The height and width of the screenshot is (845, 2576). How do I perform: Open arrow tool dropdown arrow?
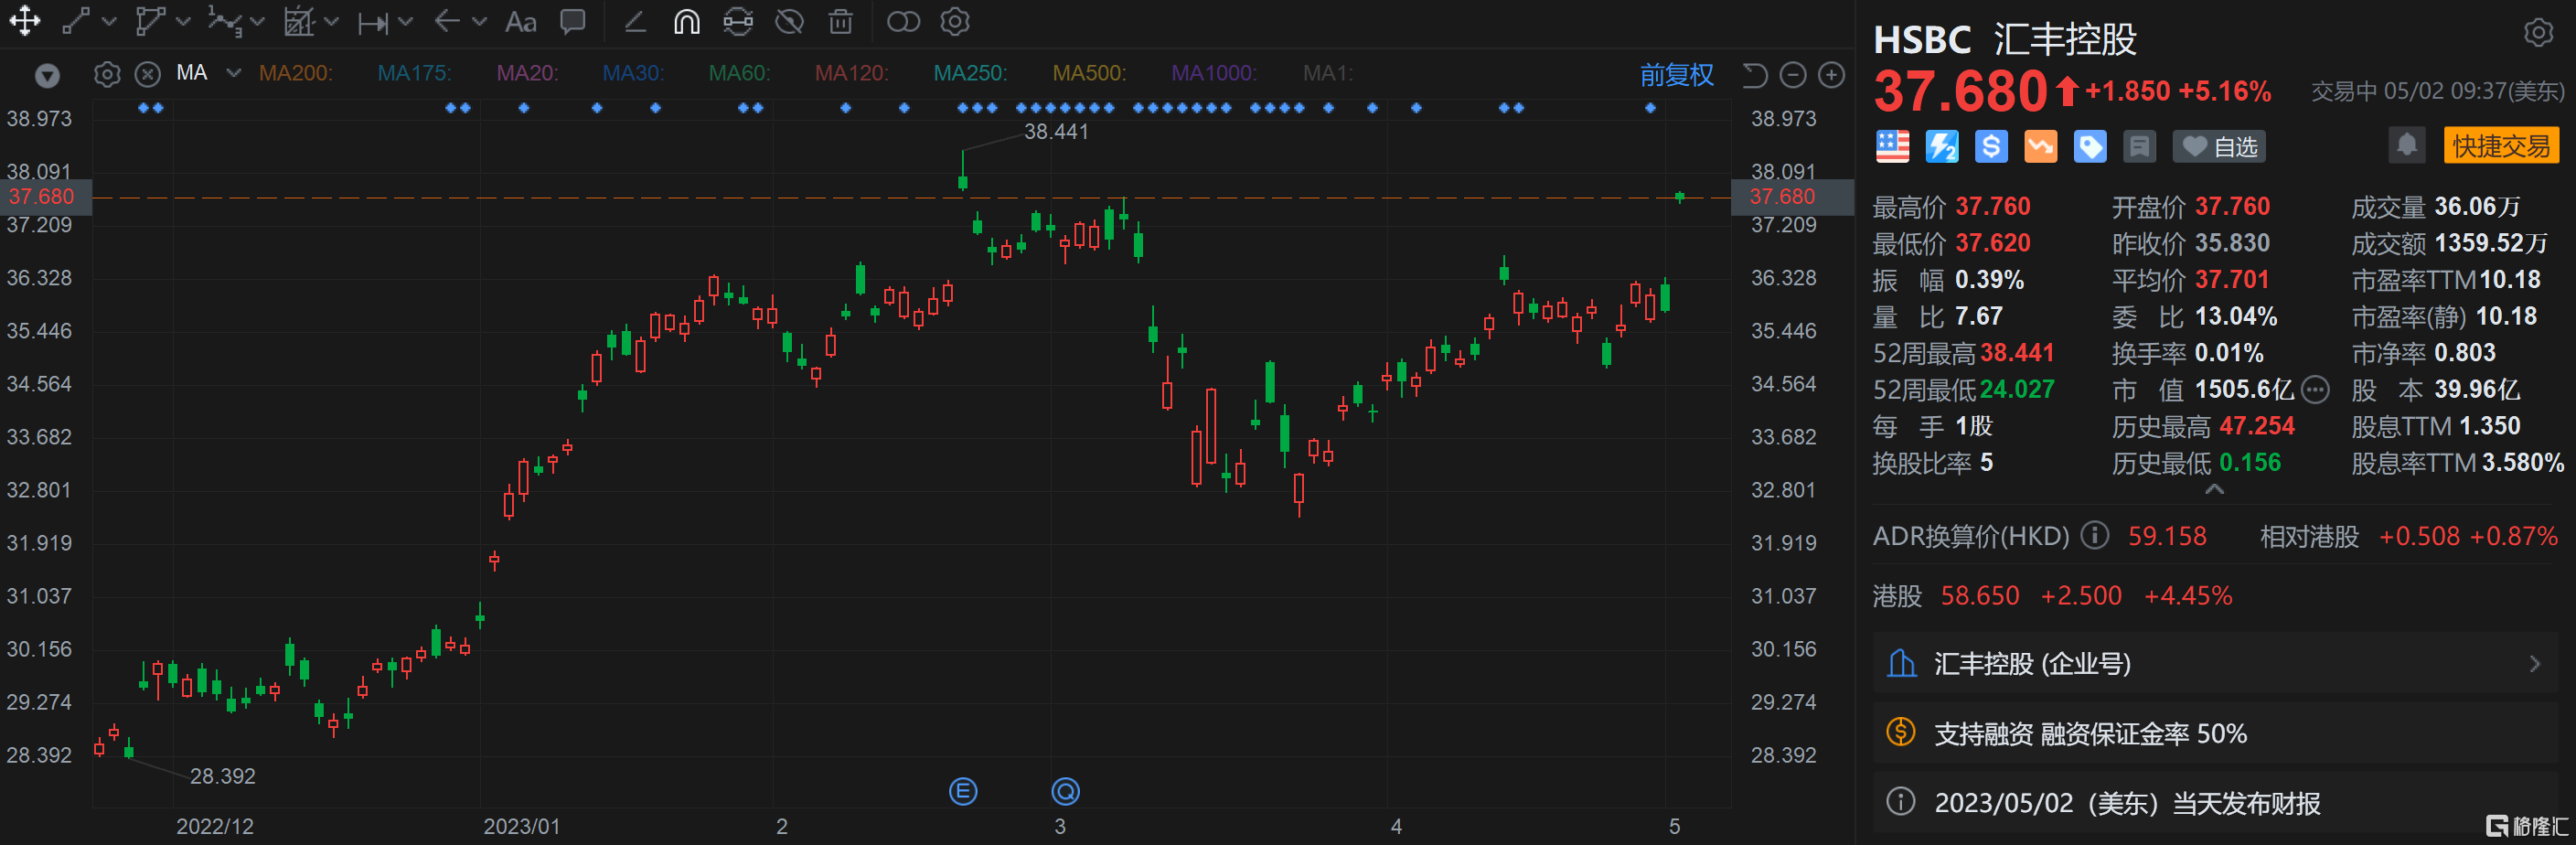tap(479, 22)
